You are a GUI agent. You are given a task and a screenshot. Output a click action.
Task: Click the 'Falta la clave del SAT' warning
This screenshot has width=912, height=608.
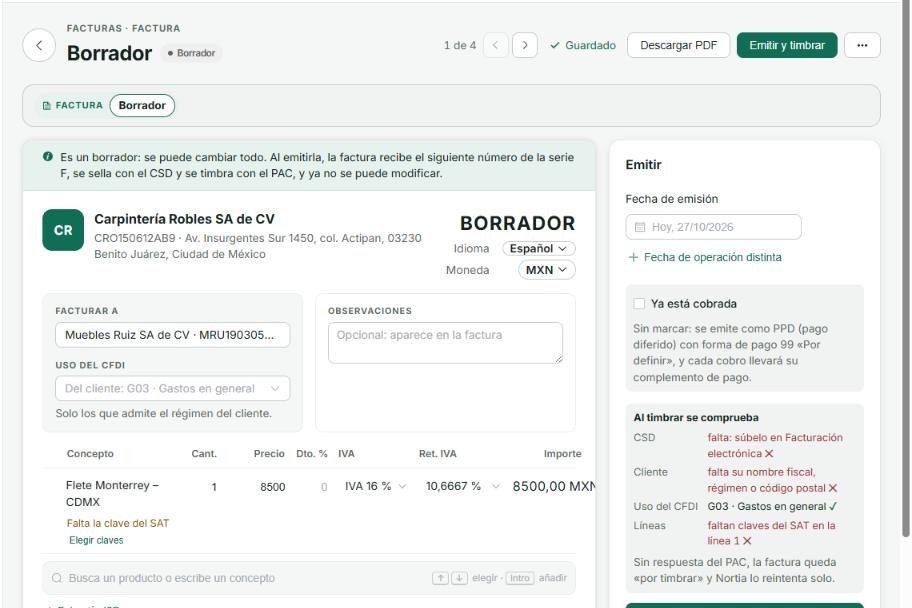(118, 523)
